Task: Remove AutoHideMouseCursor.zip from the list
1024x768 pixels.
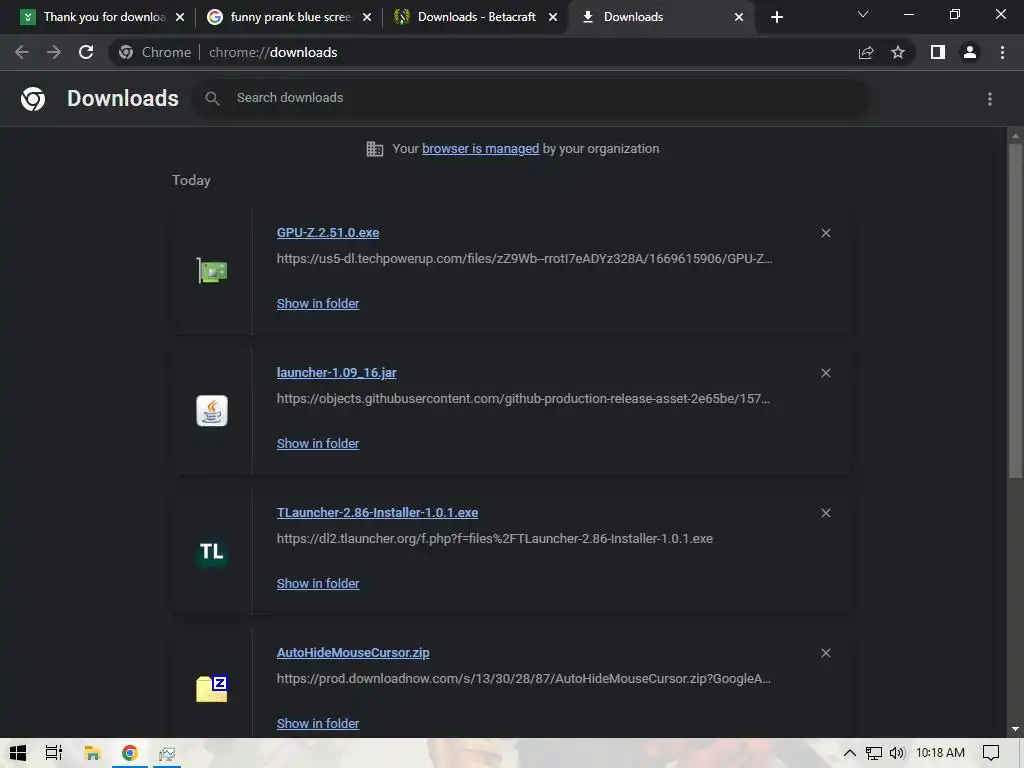Action: 825,653
